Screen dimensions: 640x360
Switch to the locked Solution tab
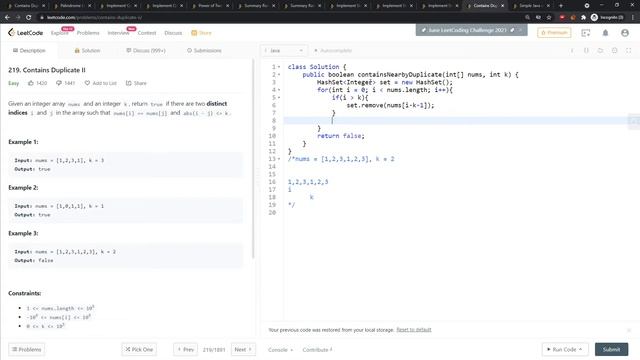[87, 51]
